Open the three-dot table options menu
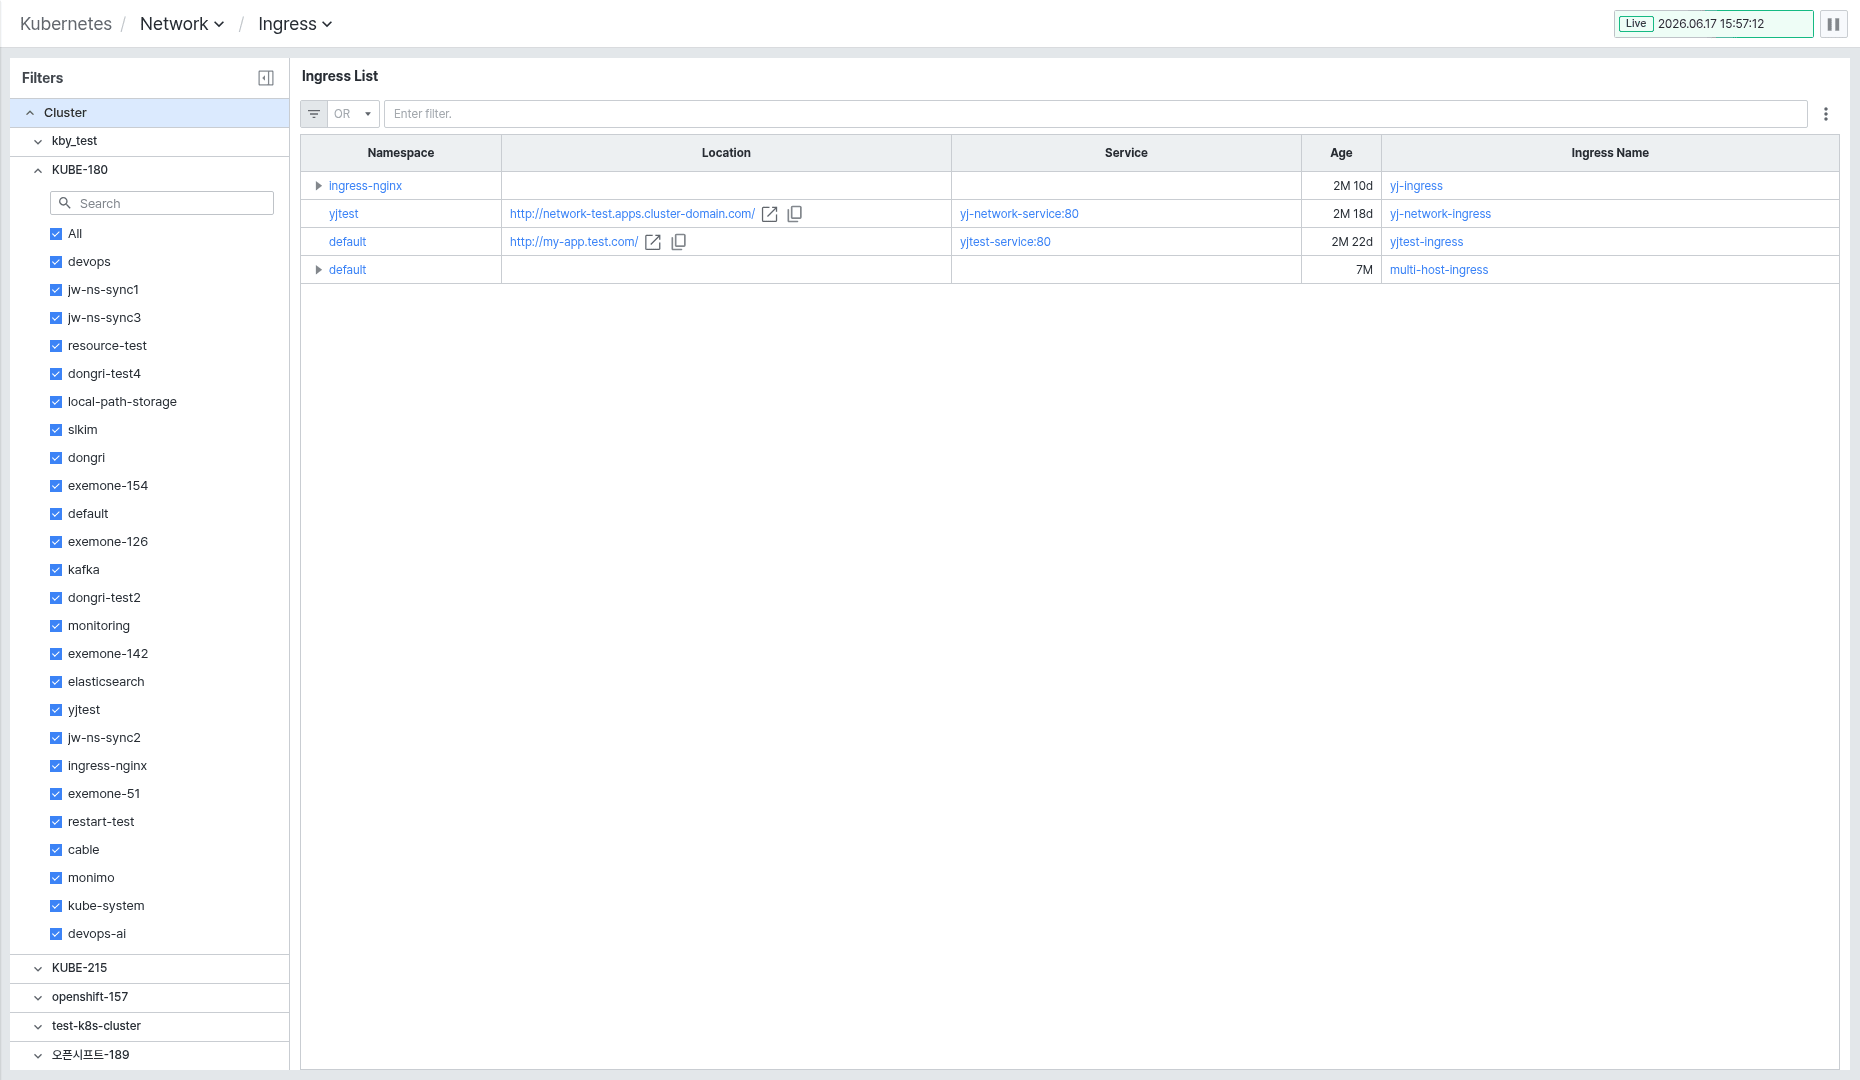The image size is (1860, 1080). (1826, 114)
